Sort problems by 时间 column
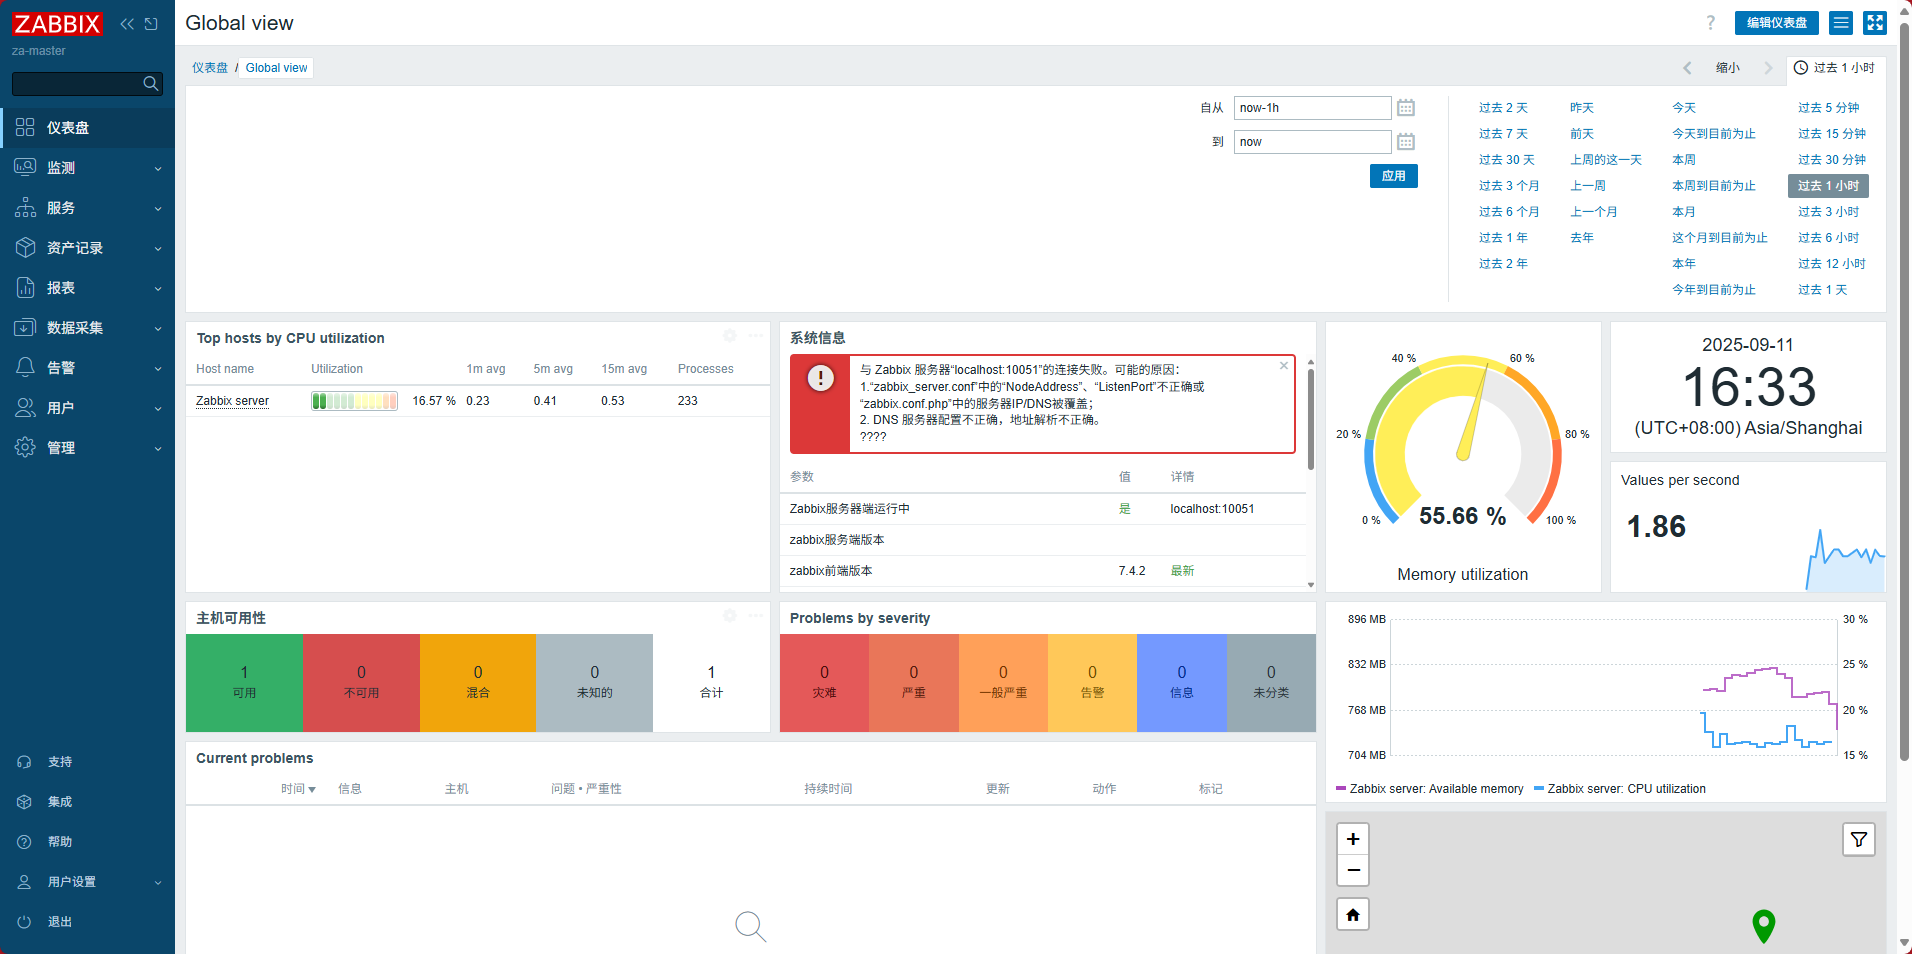 coord(298,789)
